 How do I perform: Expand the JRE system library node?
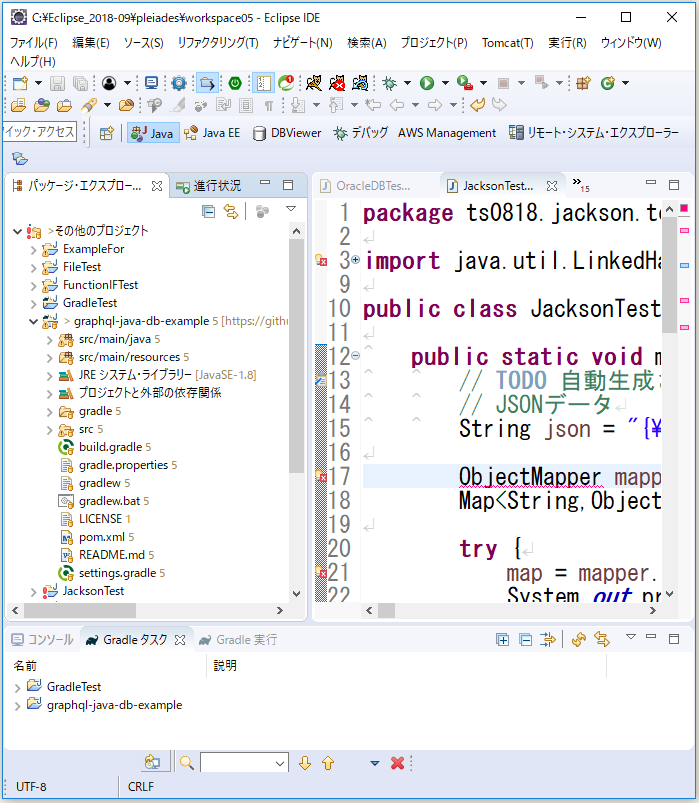[50, 376]
